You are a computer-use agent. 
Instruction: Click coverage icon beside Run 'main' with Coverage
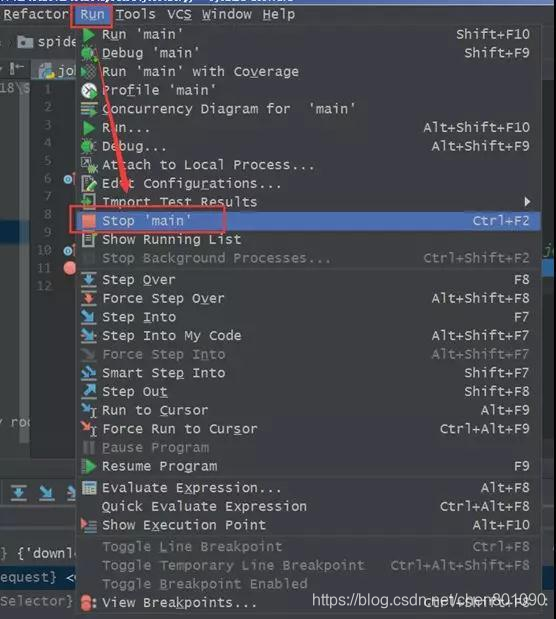click(x=89, y=72)
